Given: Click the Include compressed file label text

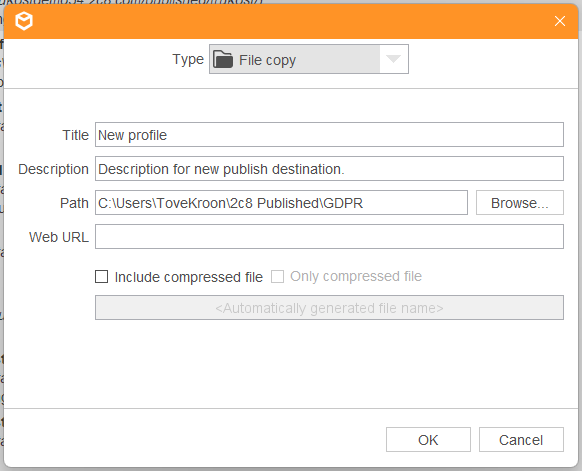Looking at the screenshot, I should (x=189, y=277).
